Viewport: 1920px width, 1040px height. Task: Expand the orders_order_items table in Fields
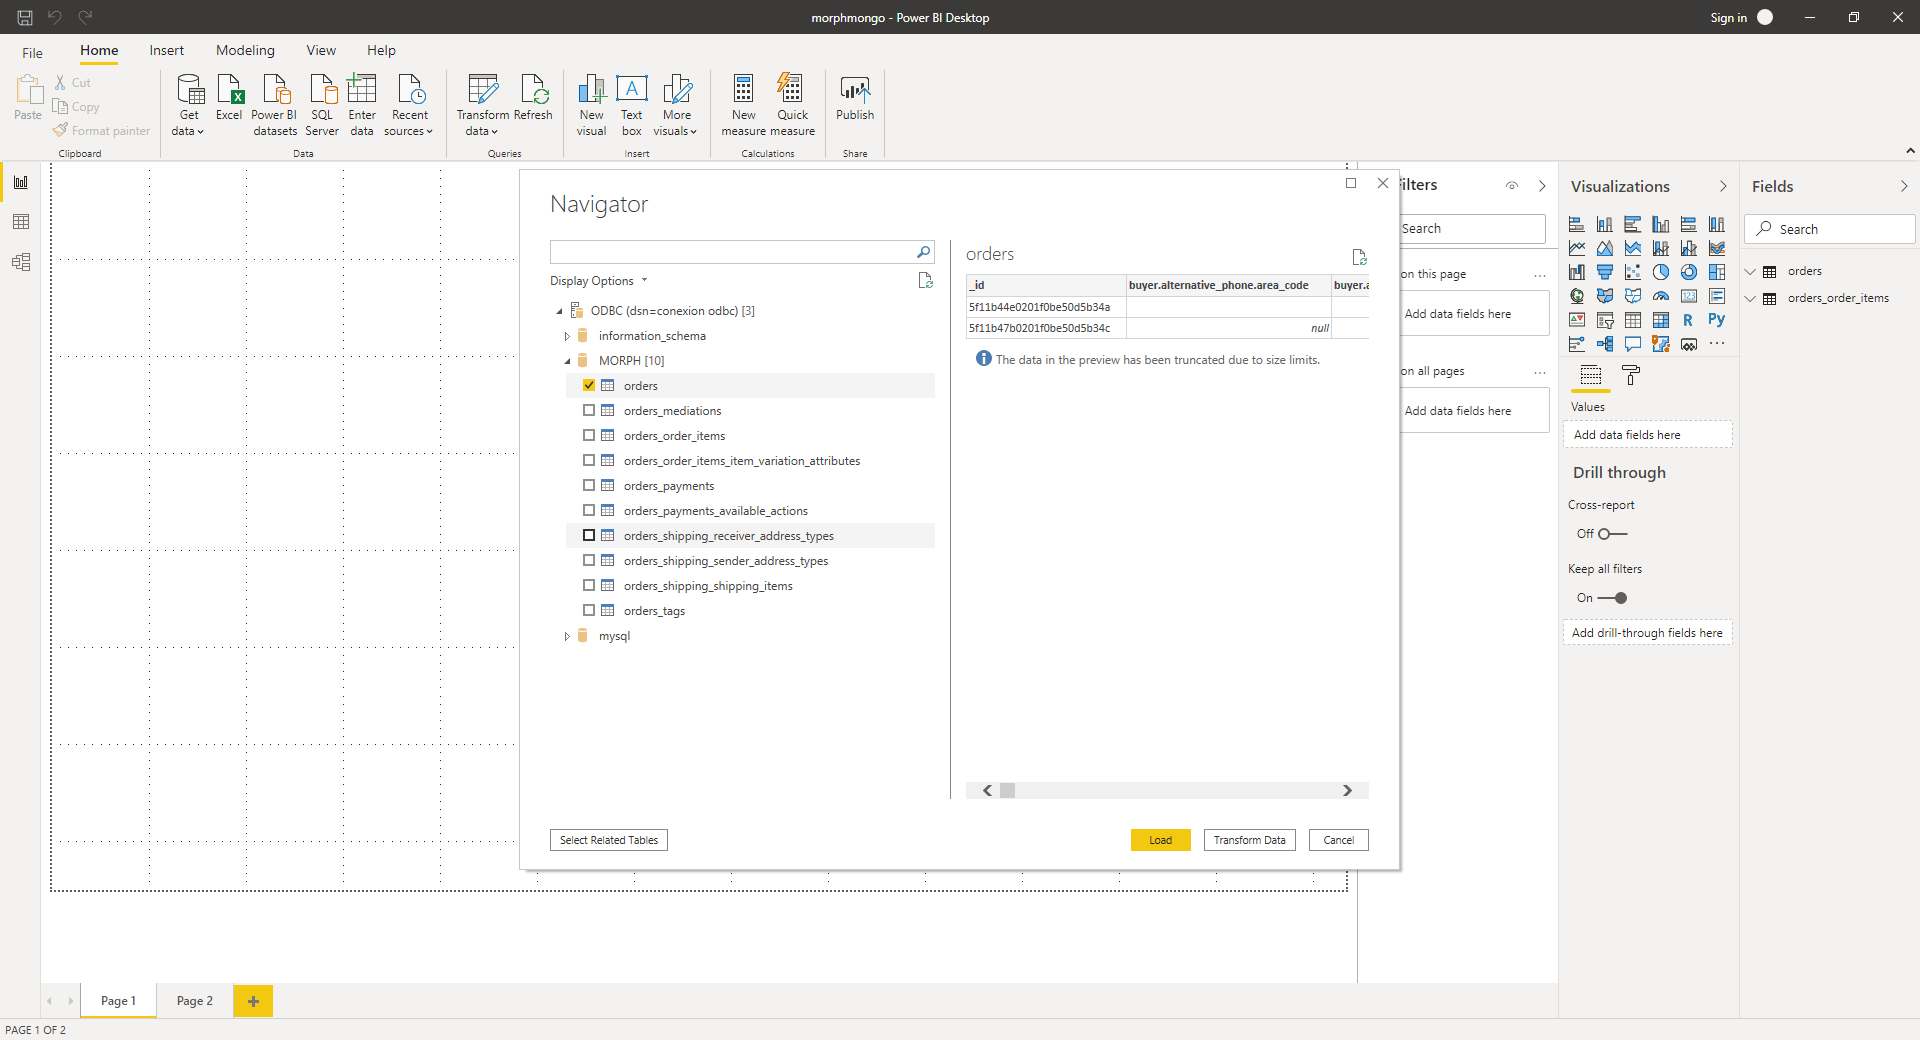(1750, 298)
